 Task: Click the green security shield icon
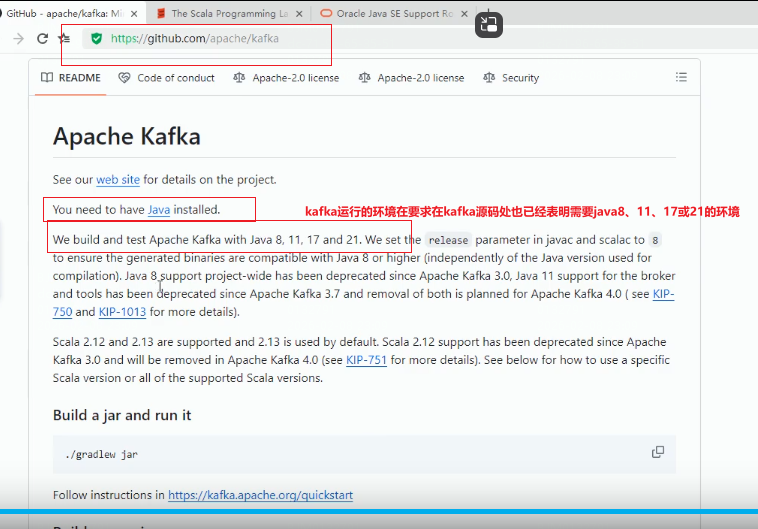click(x=96, y=39)
